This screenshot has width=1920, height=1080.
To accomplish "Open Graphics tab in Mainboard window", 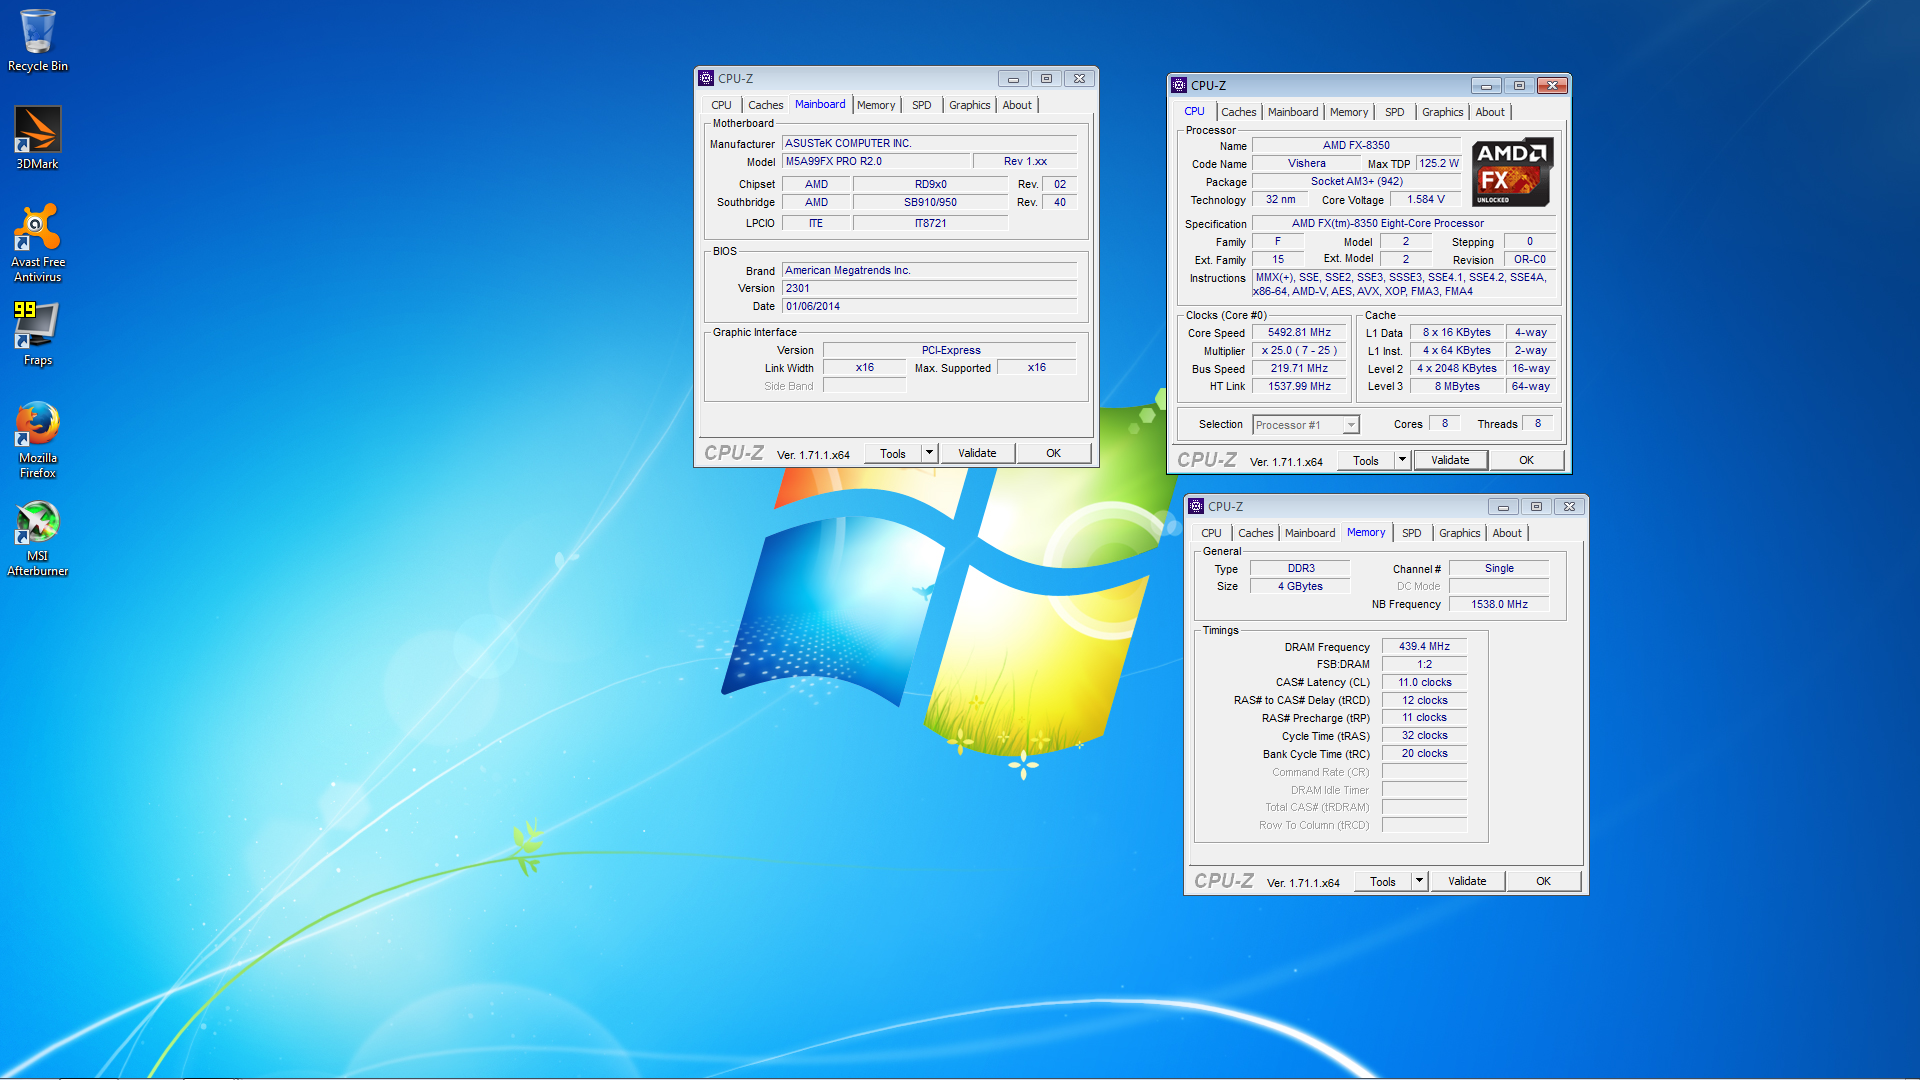I will (969, 105).
